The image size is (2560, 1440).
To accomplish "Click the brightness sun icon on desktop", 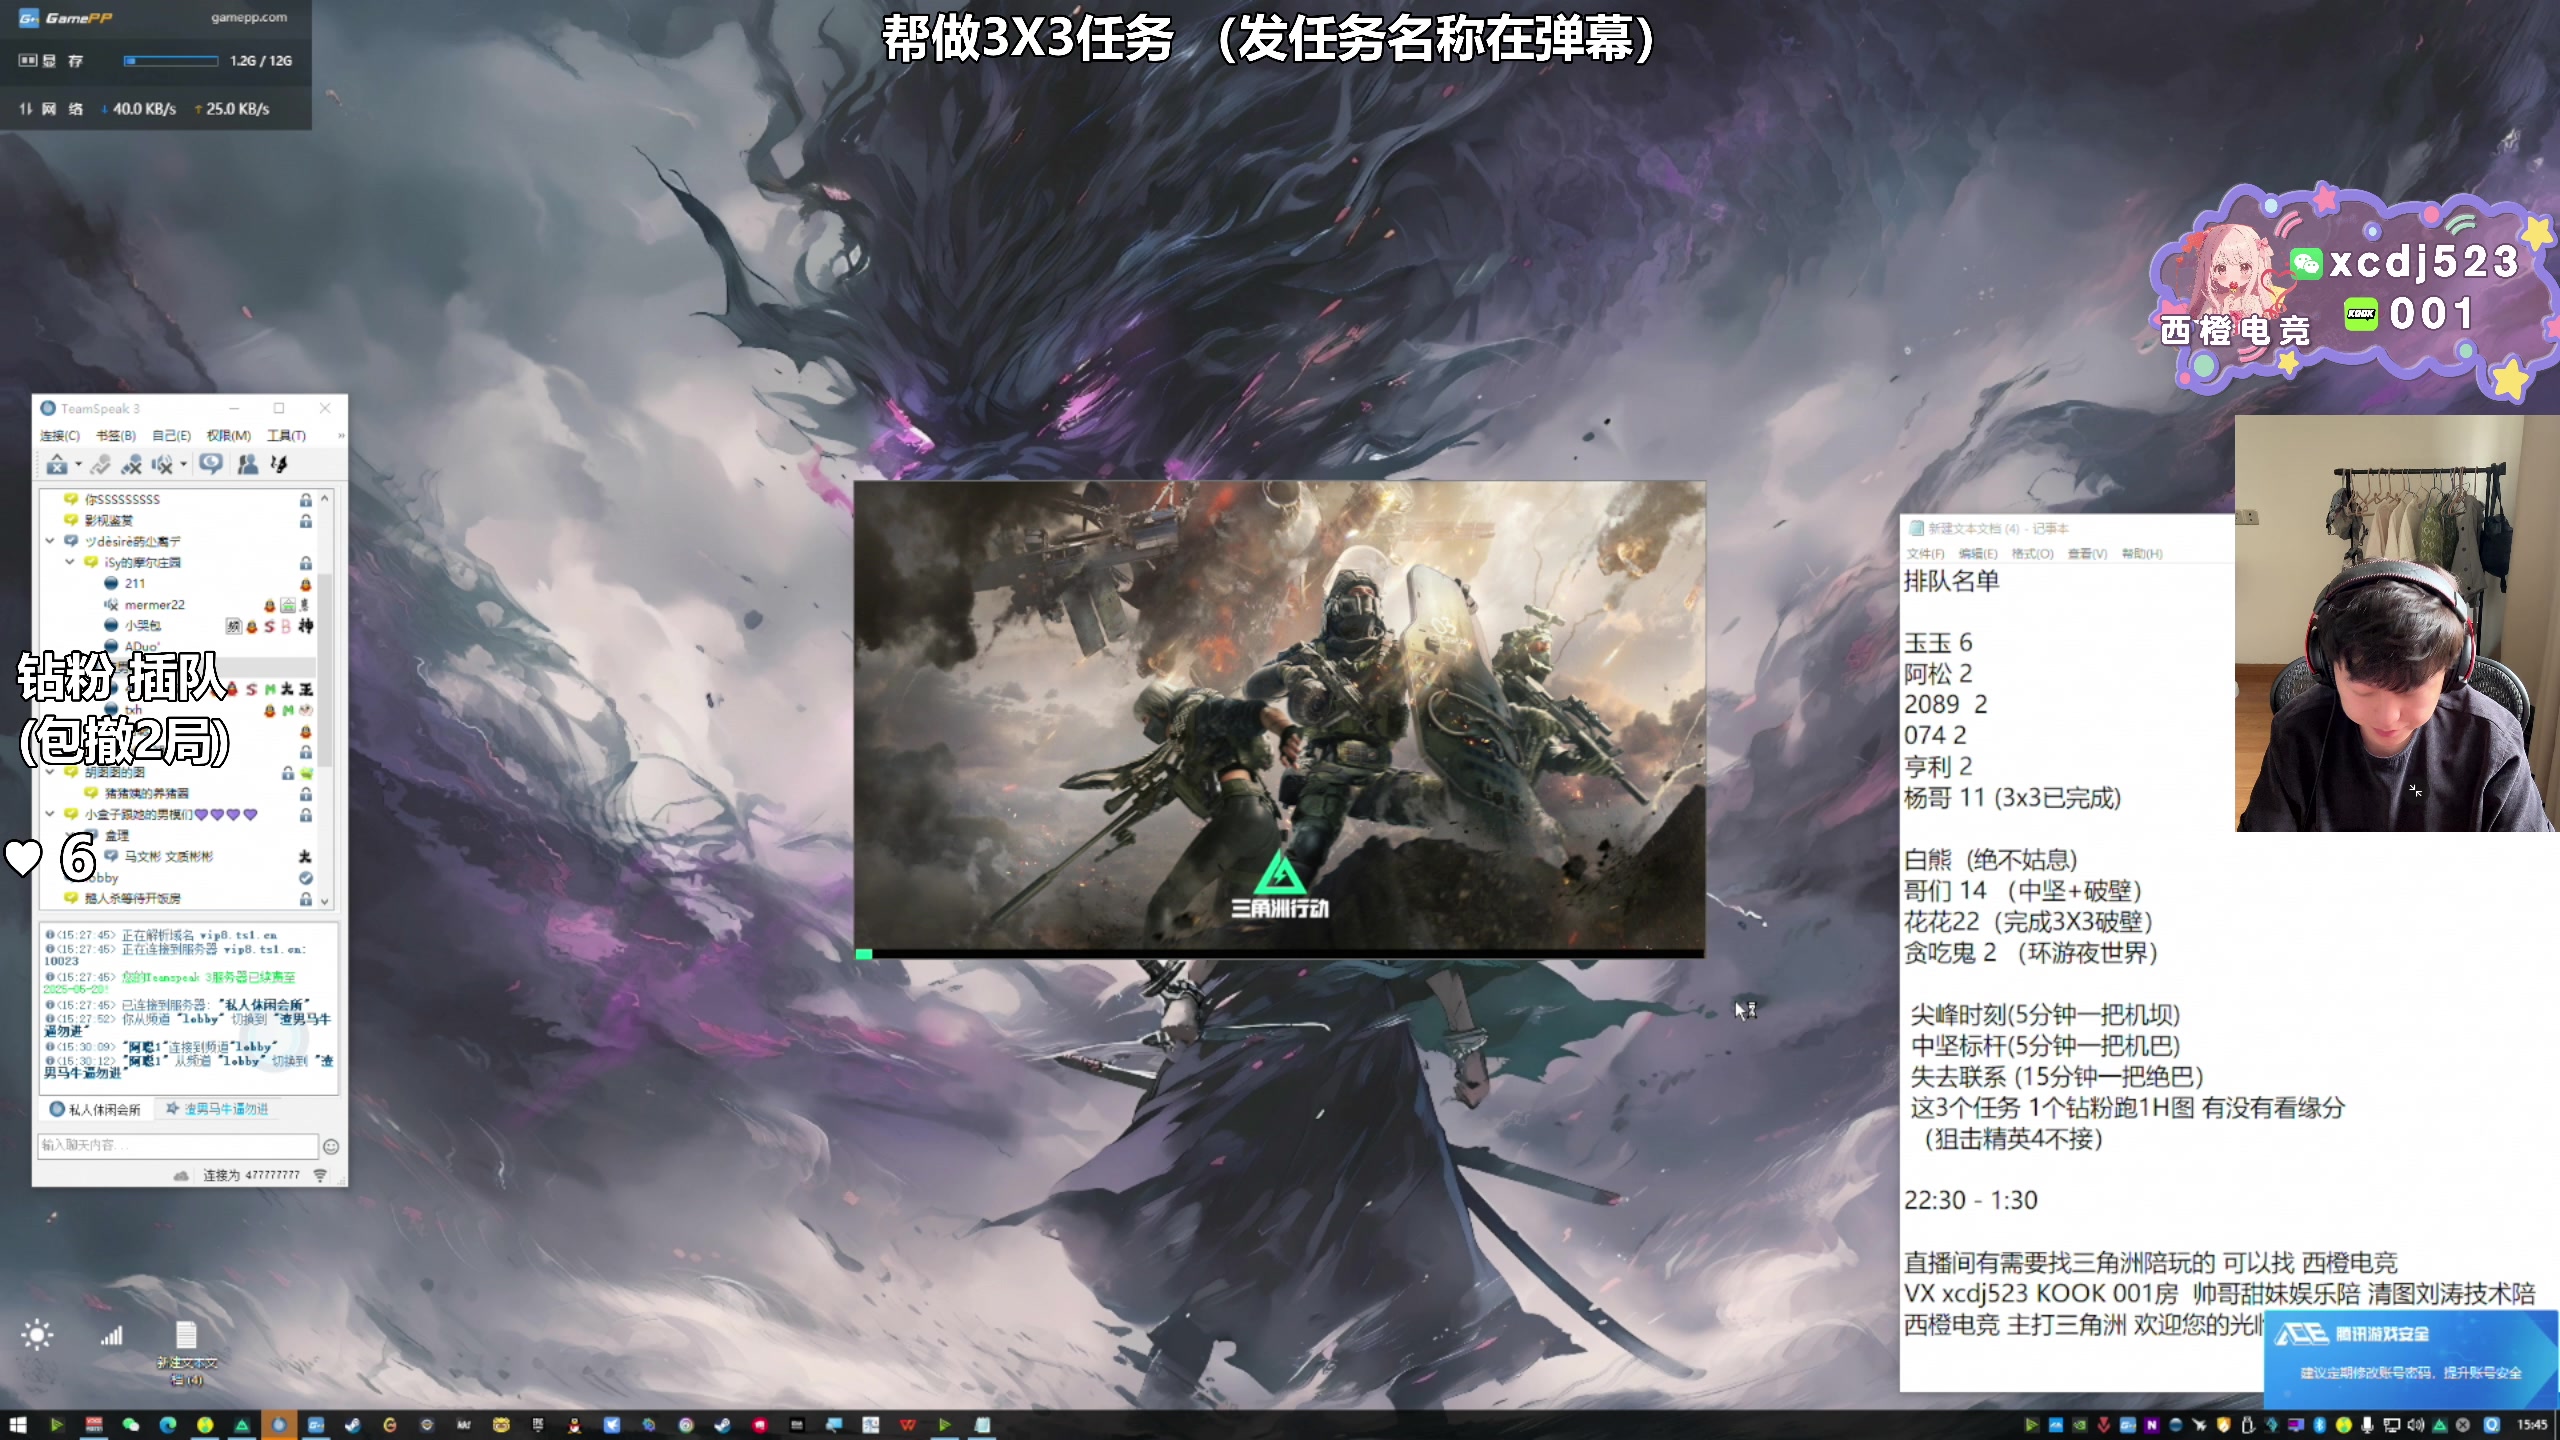I will tap(37, 1335).
